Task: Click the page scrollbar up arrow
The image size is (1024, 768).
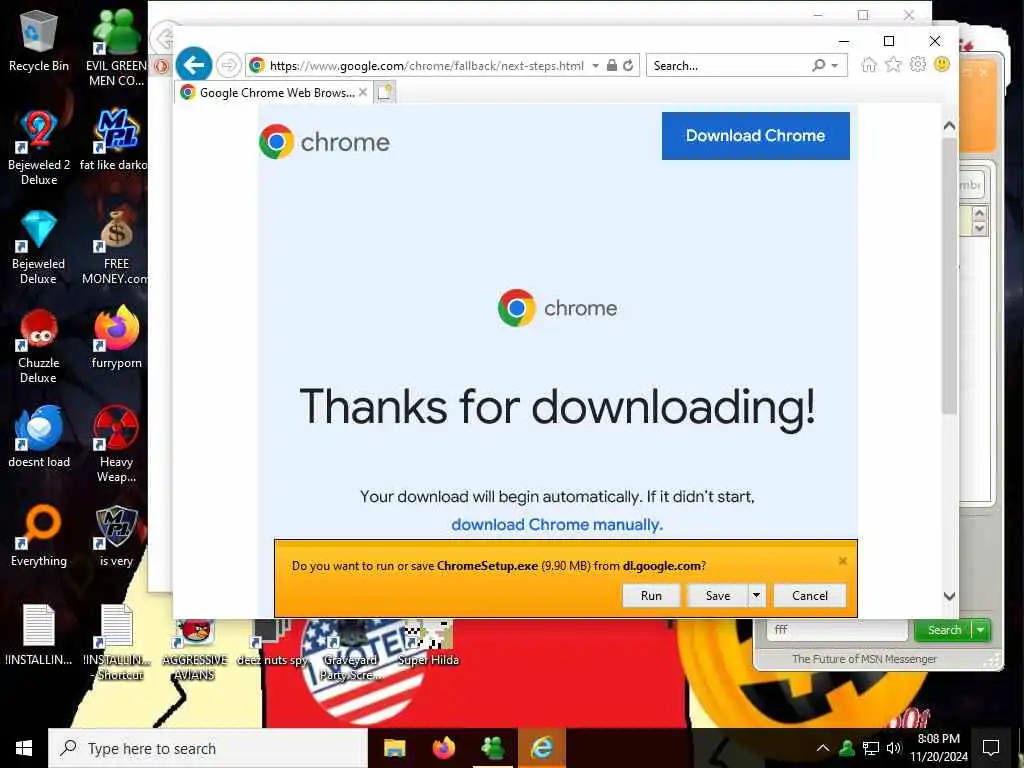Action: [x=950, y=125]
